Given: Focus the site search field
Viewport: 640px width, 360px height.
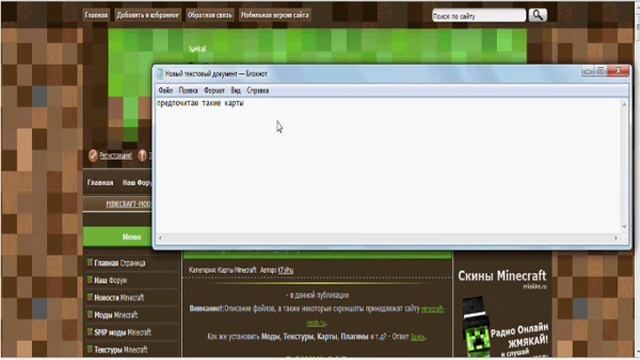Looking at the screenshot, I should (x=479, y=16).
